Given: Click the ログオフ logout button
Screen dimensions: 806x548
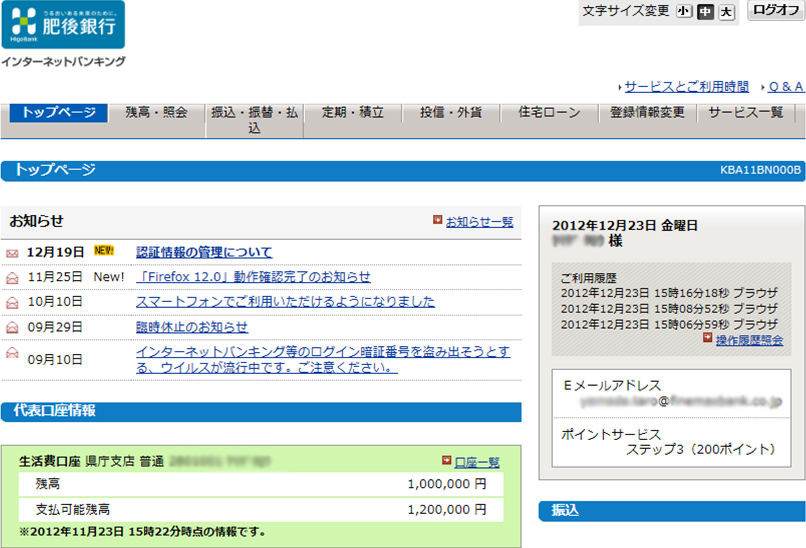Looking at the screenshot, I should tap(775, 11).
